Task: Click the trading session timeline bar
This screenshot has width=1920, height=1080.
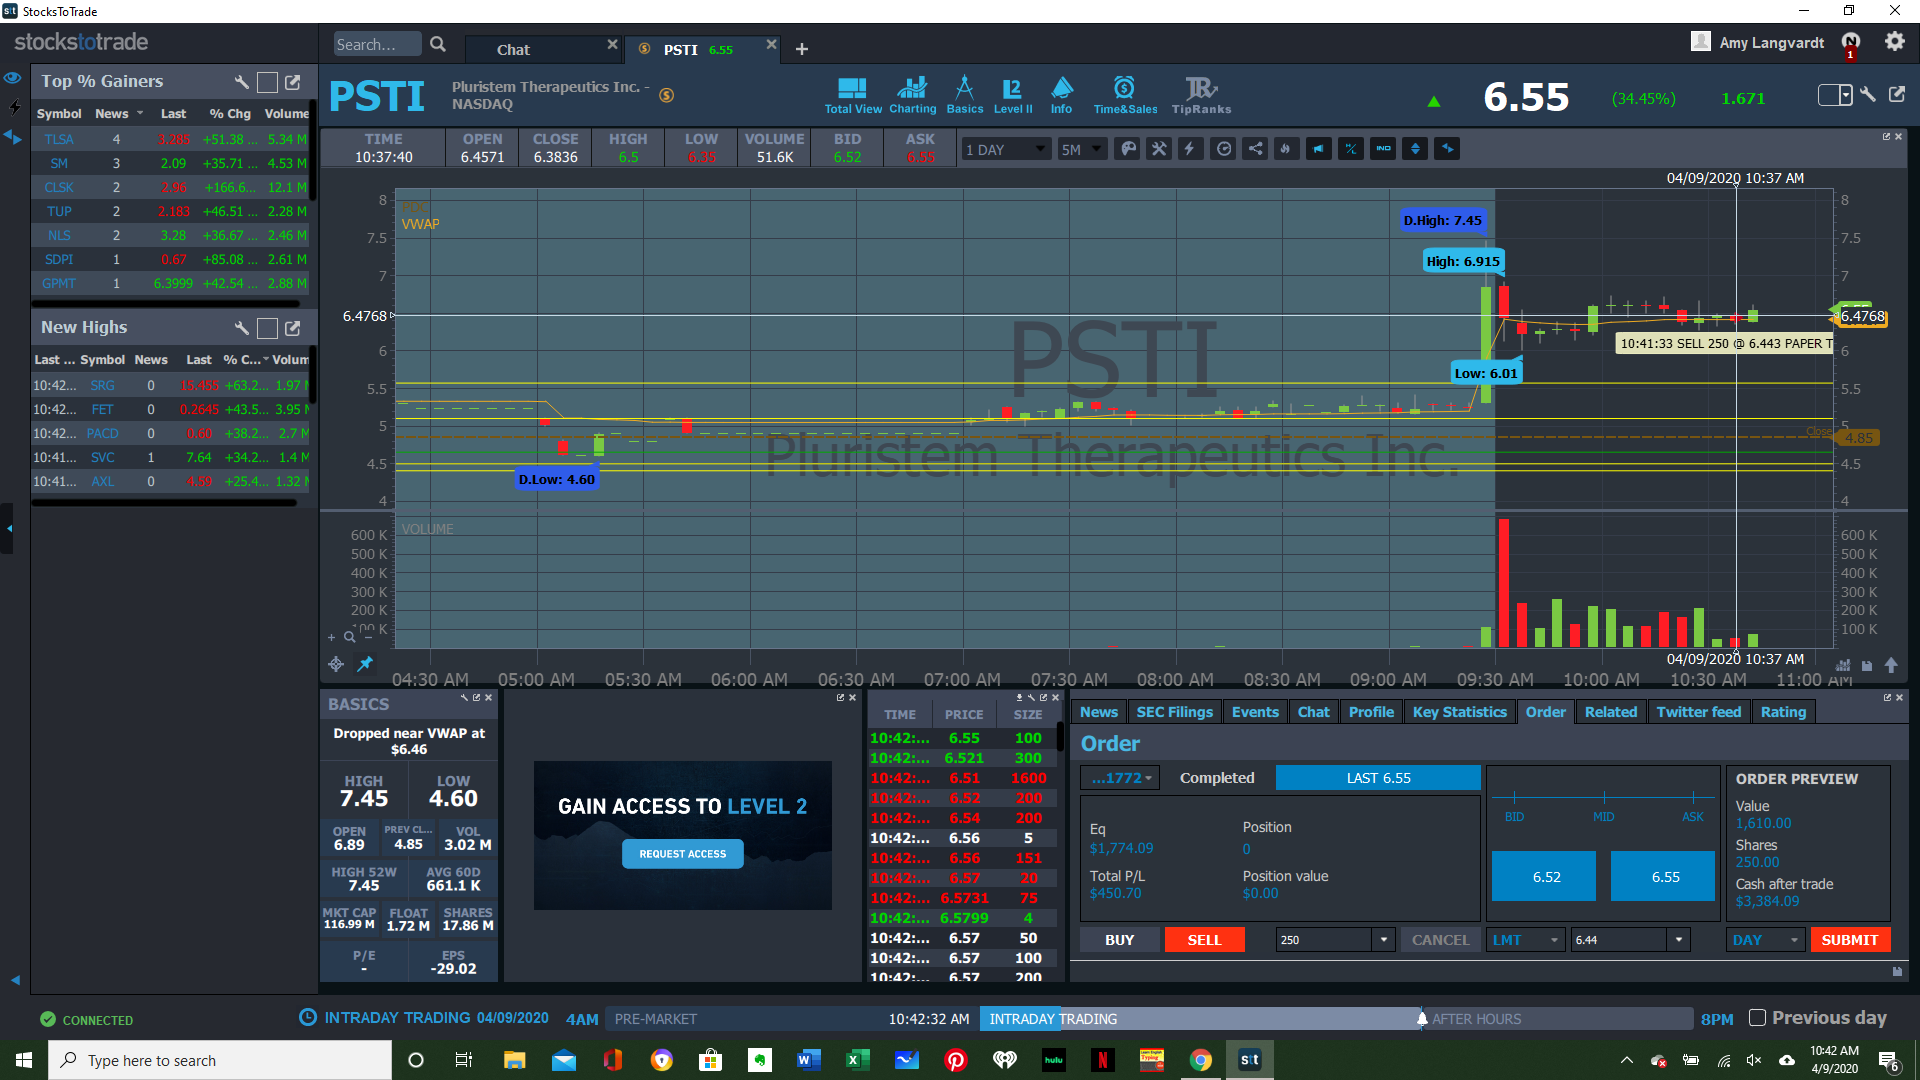Action: click(1150, 1019)
